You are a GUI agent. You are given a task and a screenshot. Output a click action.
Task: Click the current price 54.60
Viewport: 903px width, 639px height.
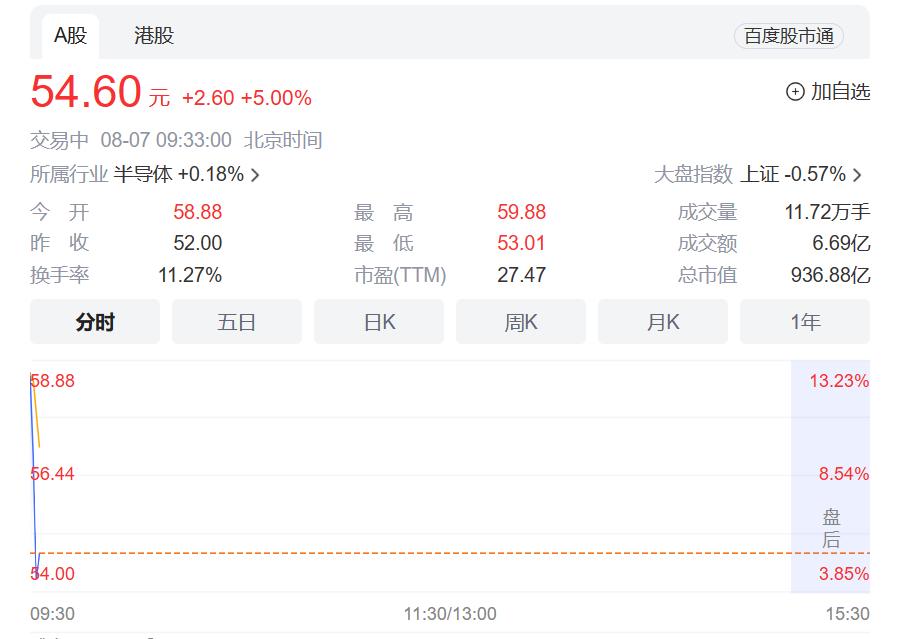[x=86, y=93]
